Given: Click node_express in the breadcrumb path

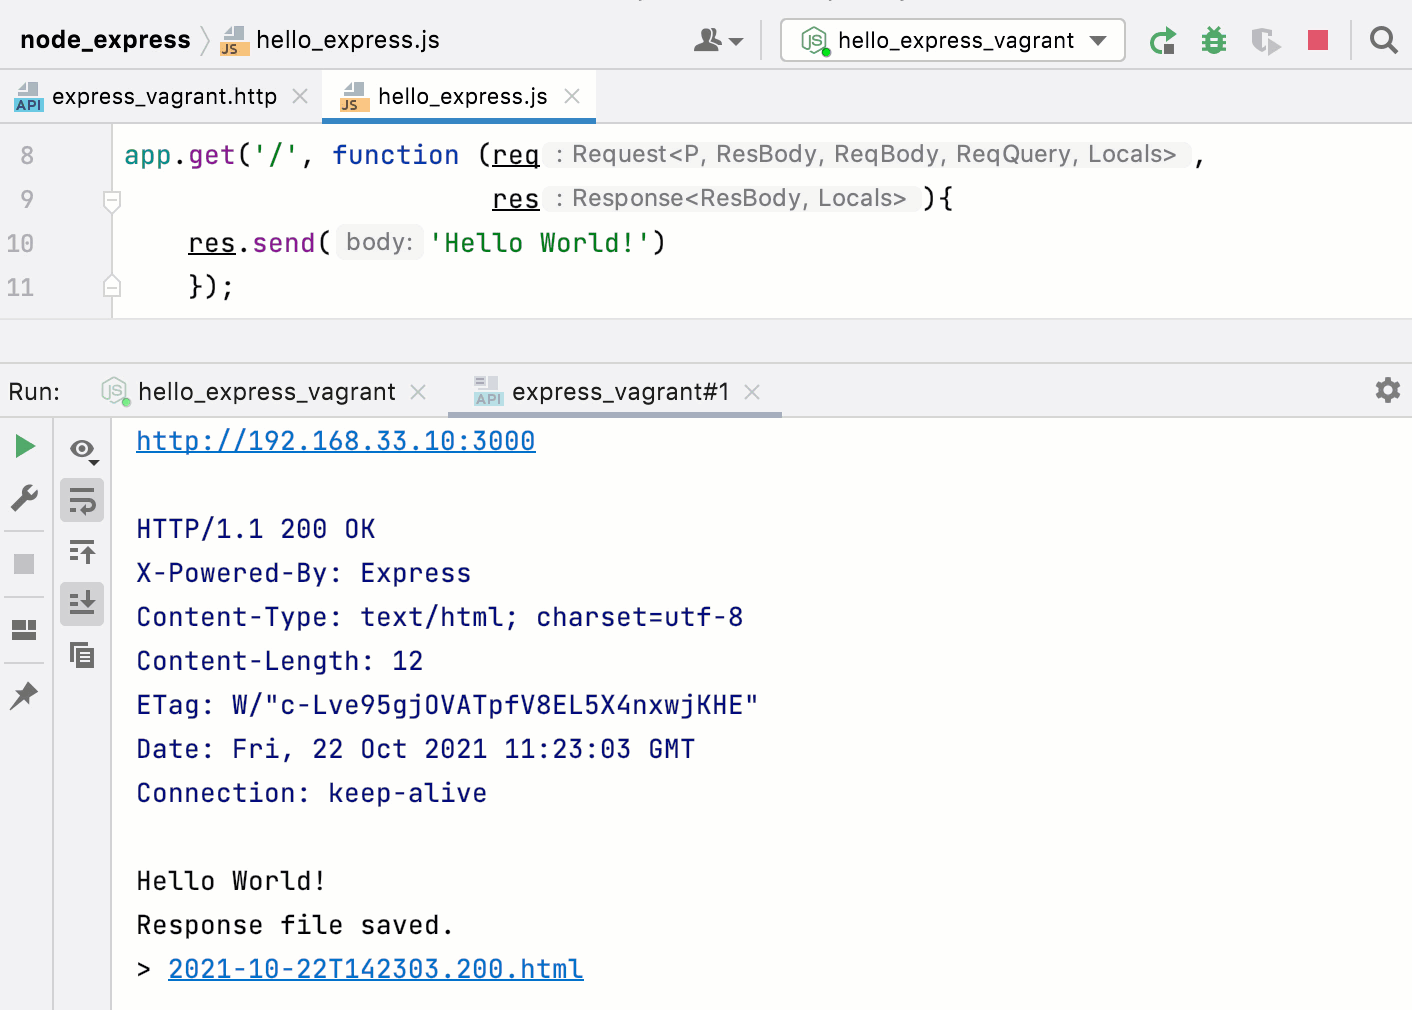Looking at the screenshot, I should click(x=105, y=40).
